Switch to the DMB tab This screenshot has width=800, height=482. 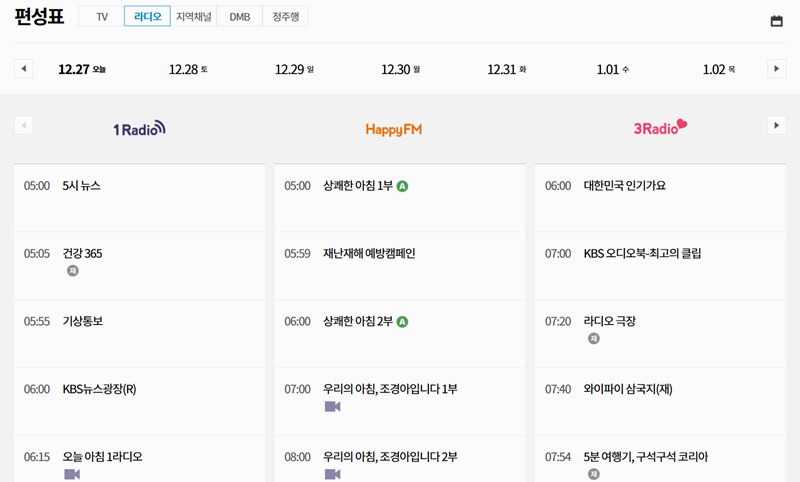239,16
